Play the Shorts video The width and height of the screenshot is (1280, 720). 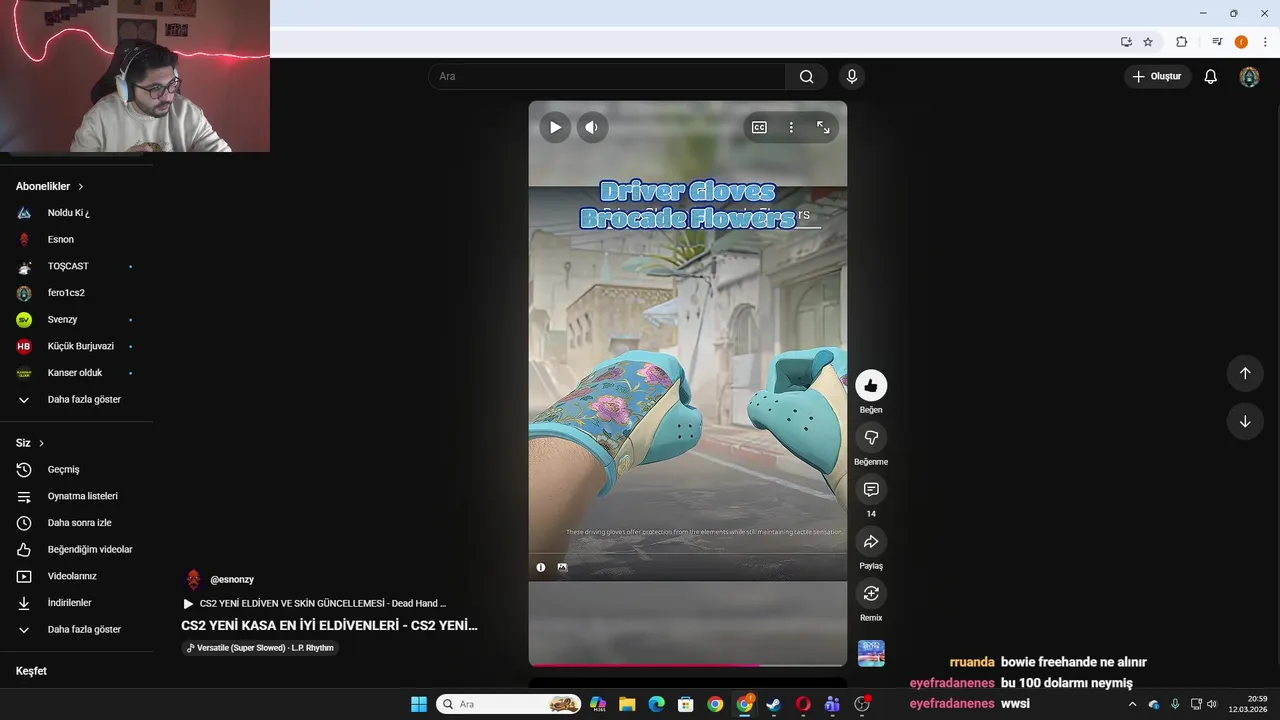555,127
